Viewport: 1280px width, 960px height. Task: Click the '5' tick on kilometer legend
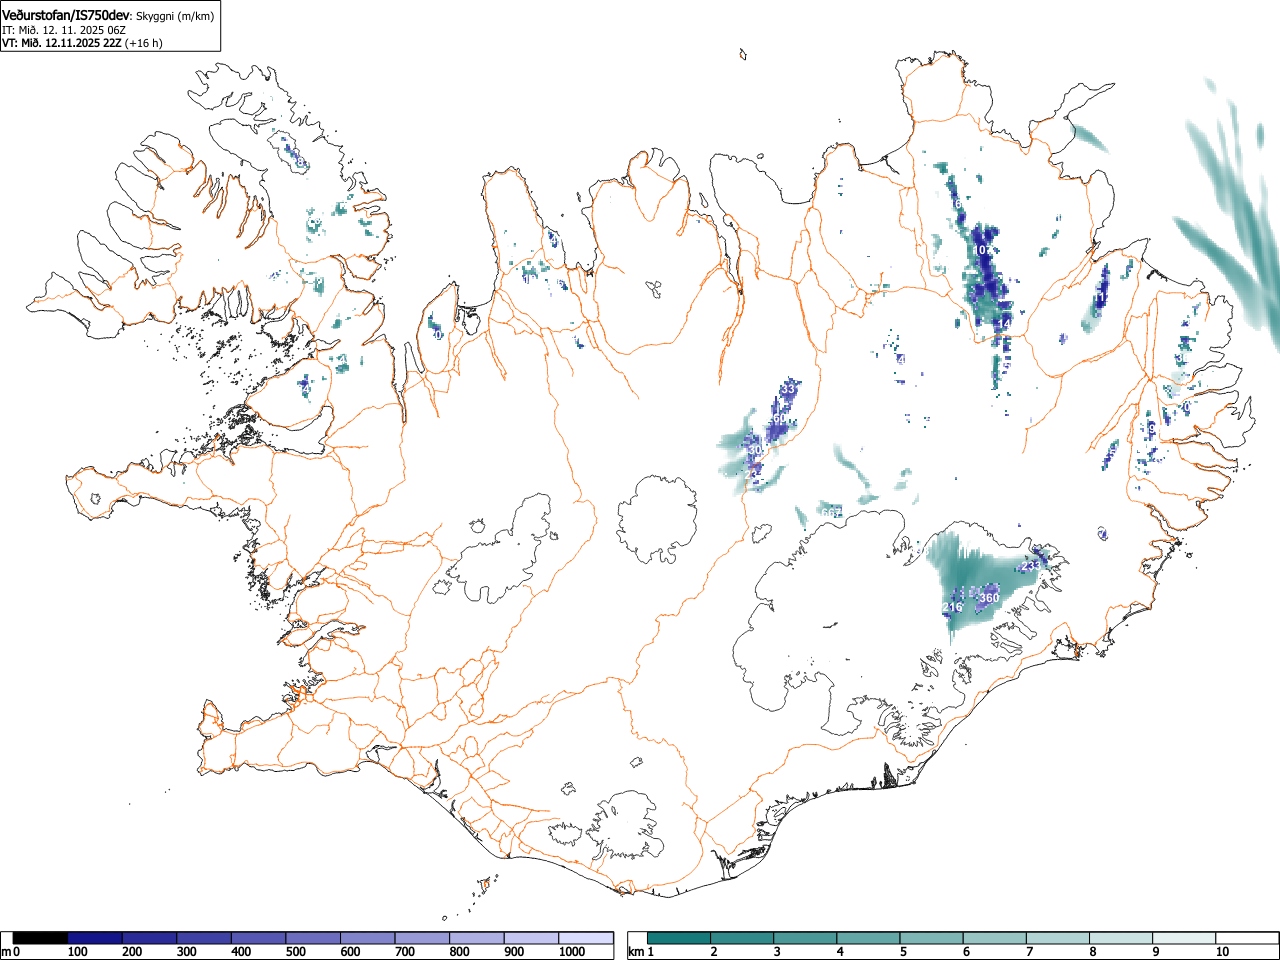(902, 952)
